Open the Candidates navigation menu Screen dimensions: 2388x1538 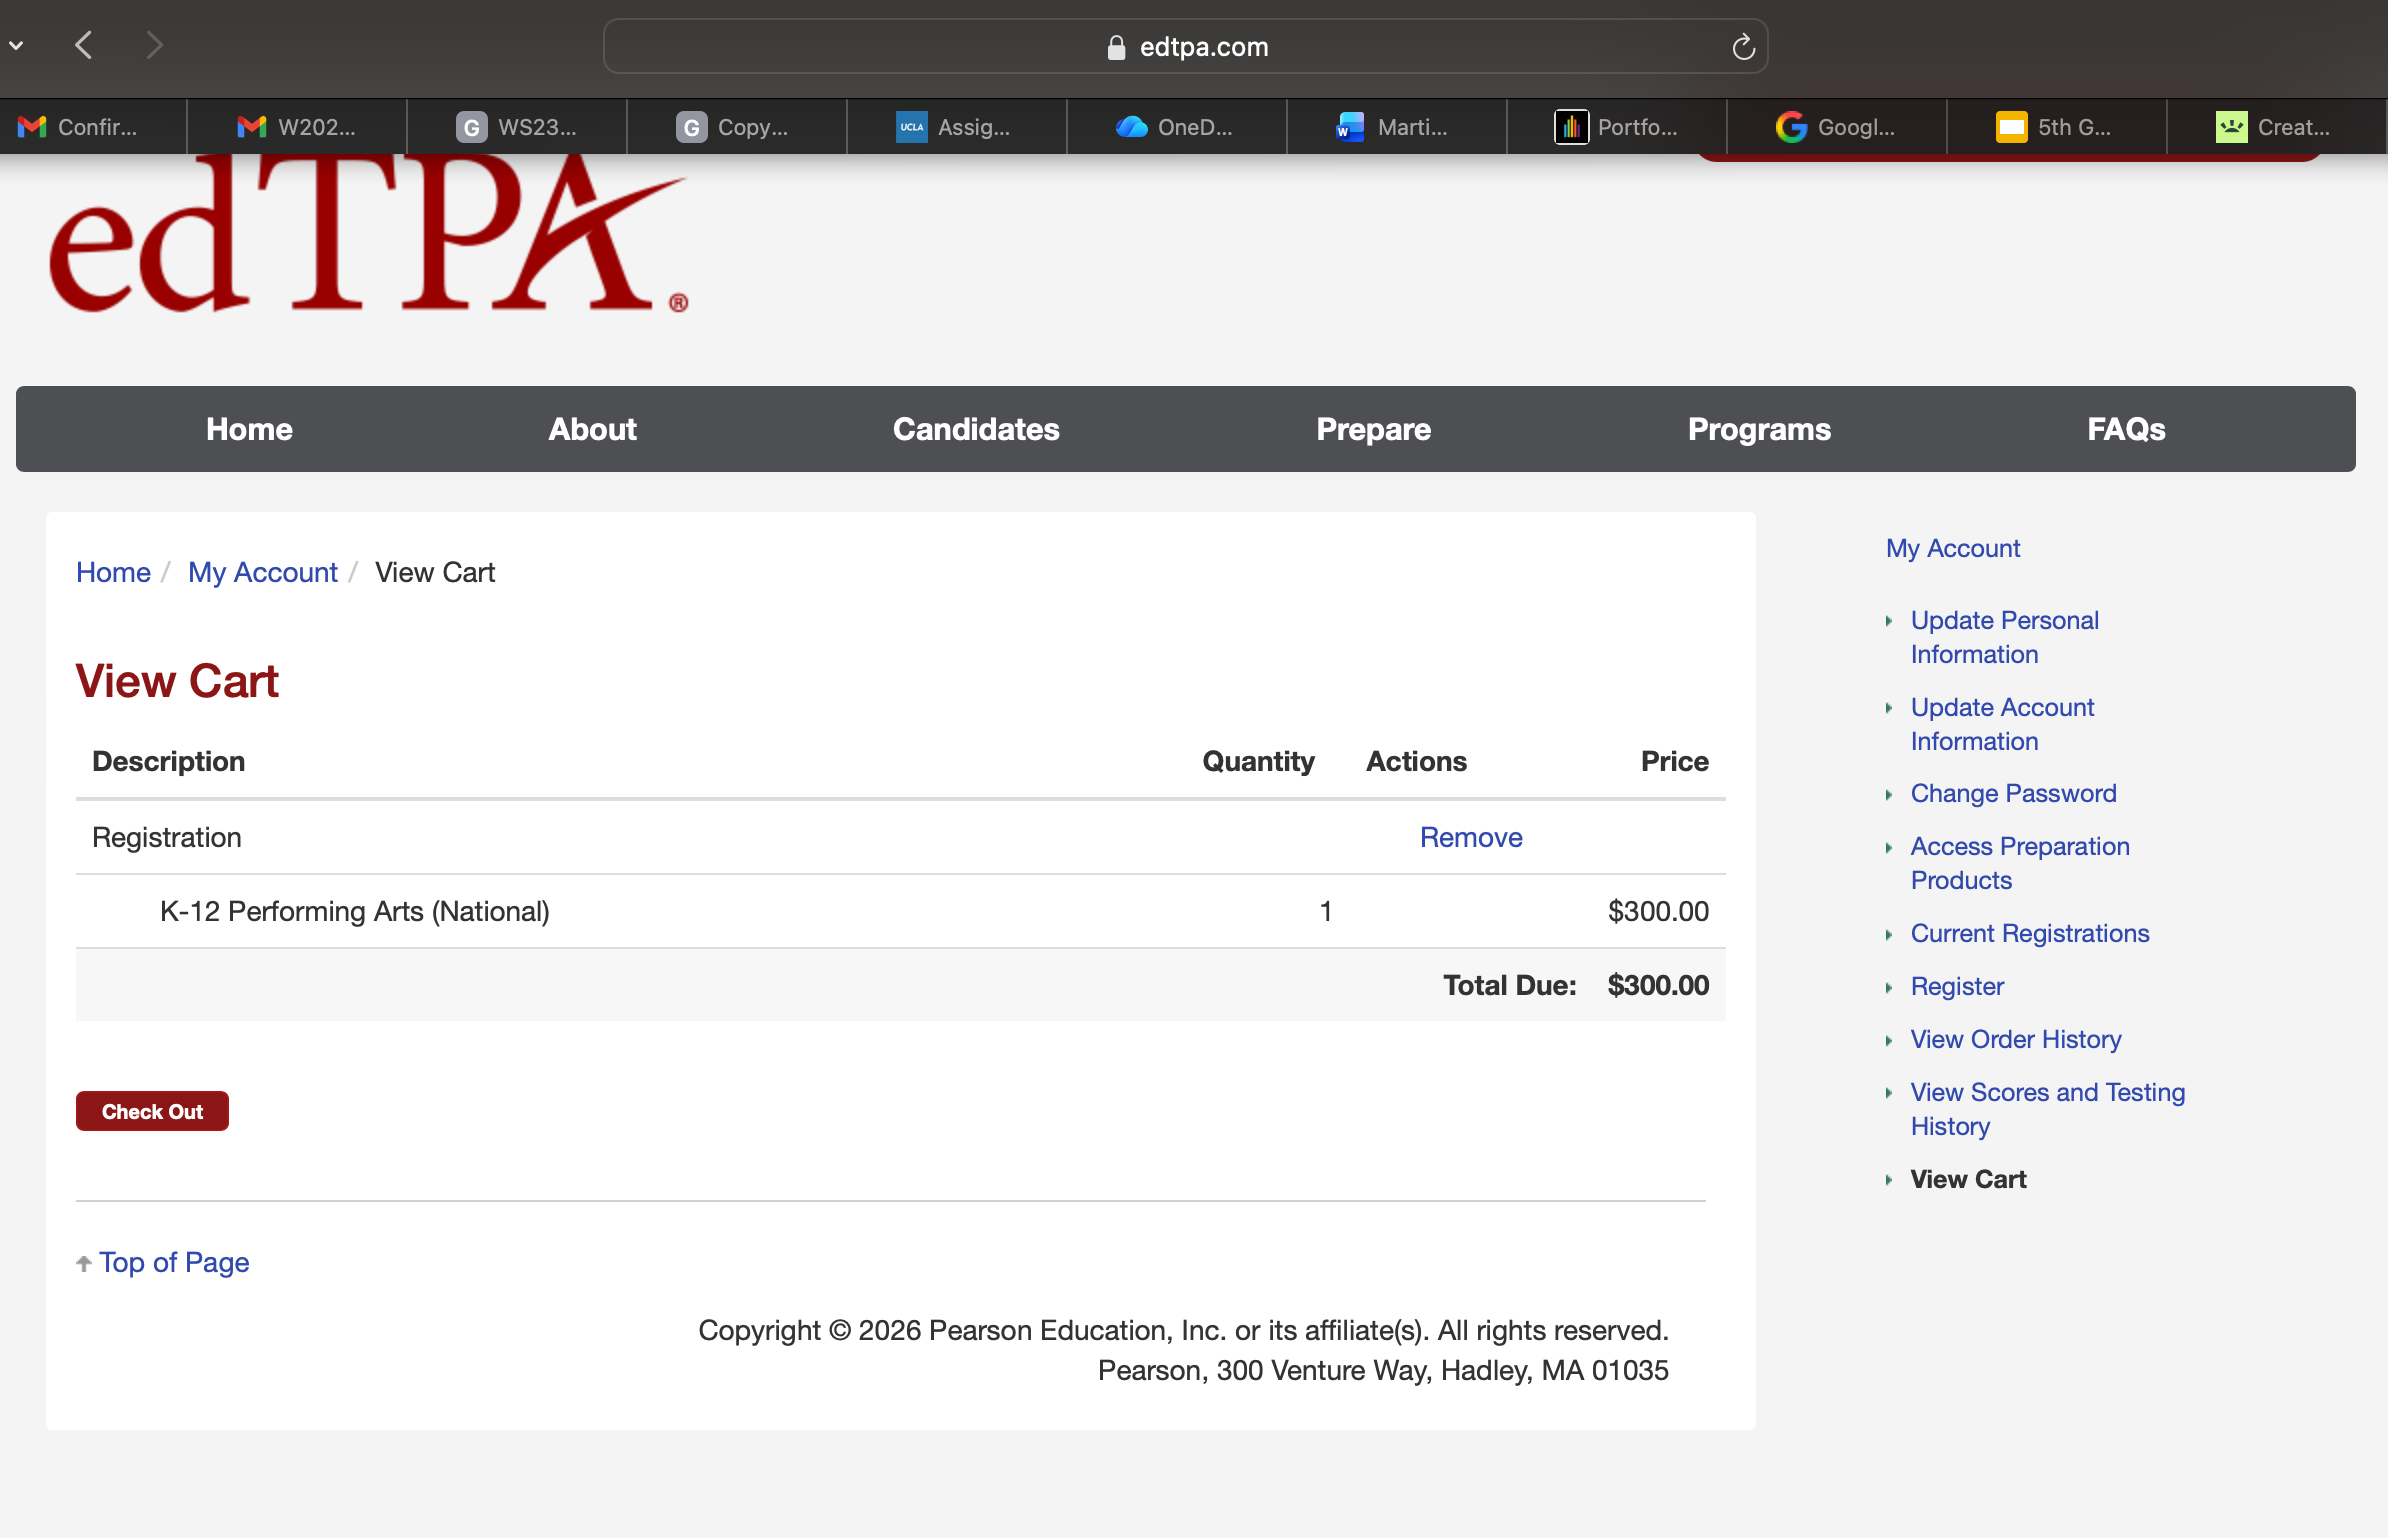(x=975, y=429)
